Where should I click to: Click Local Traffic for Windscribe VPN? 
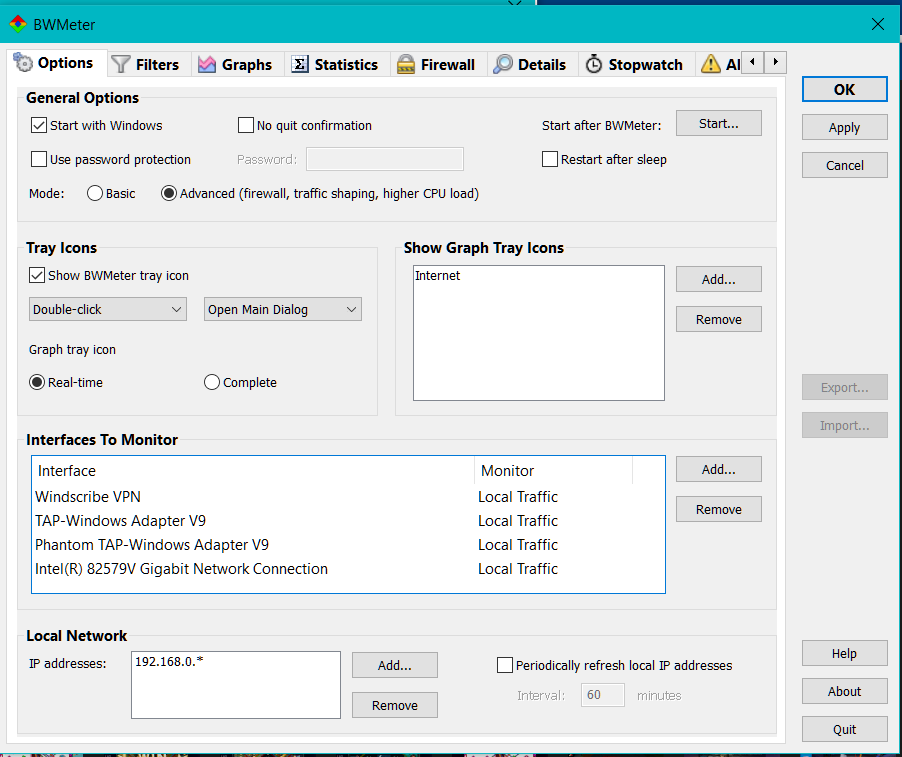[x=518, y=496]
